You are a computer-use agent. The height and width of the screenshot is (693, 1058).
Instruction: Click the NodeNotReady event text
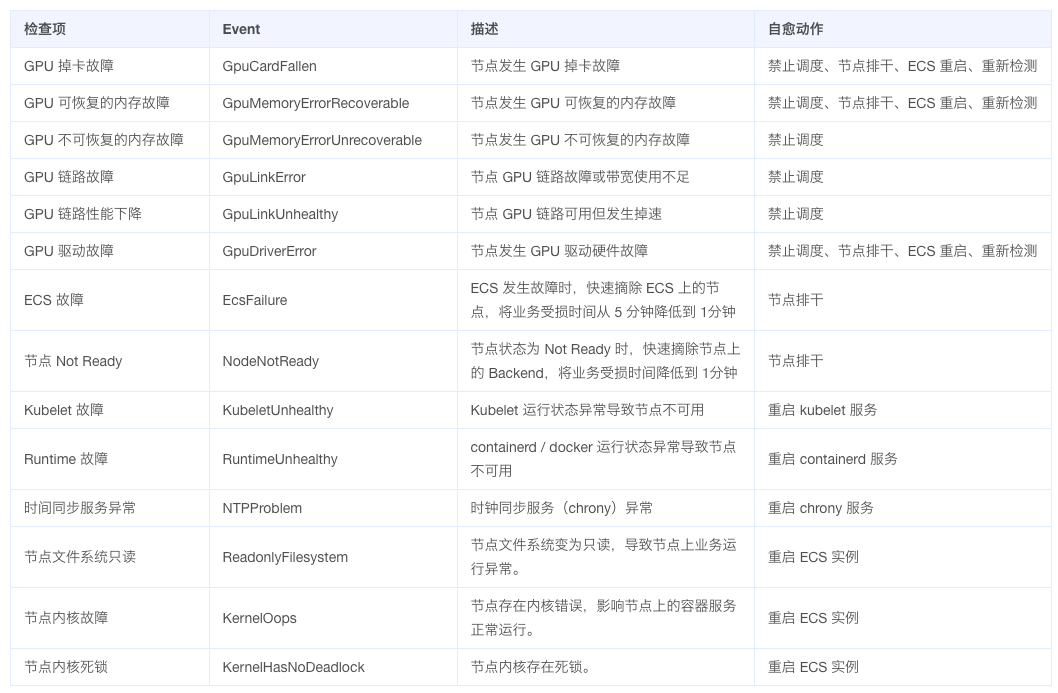point(270,361)
